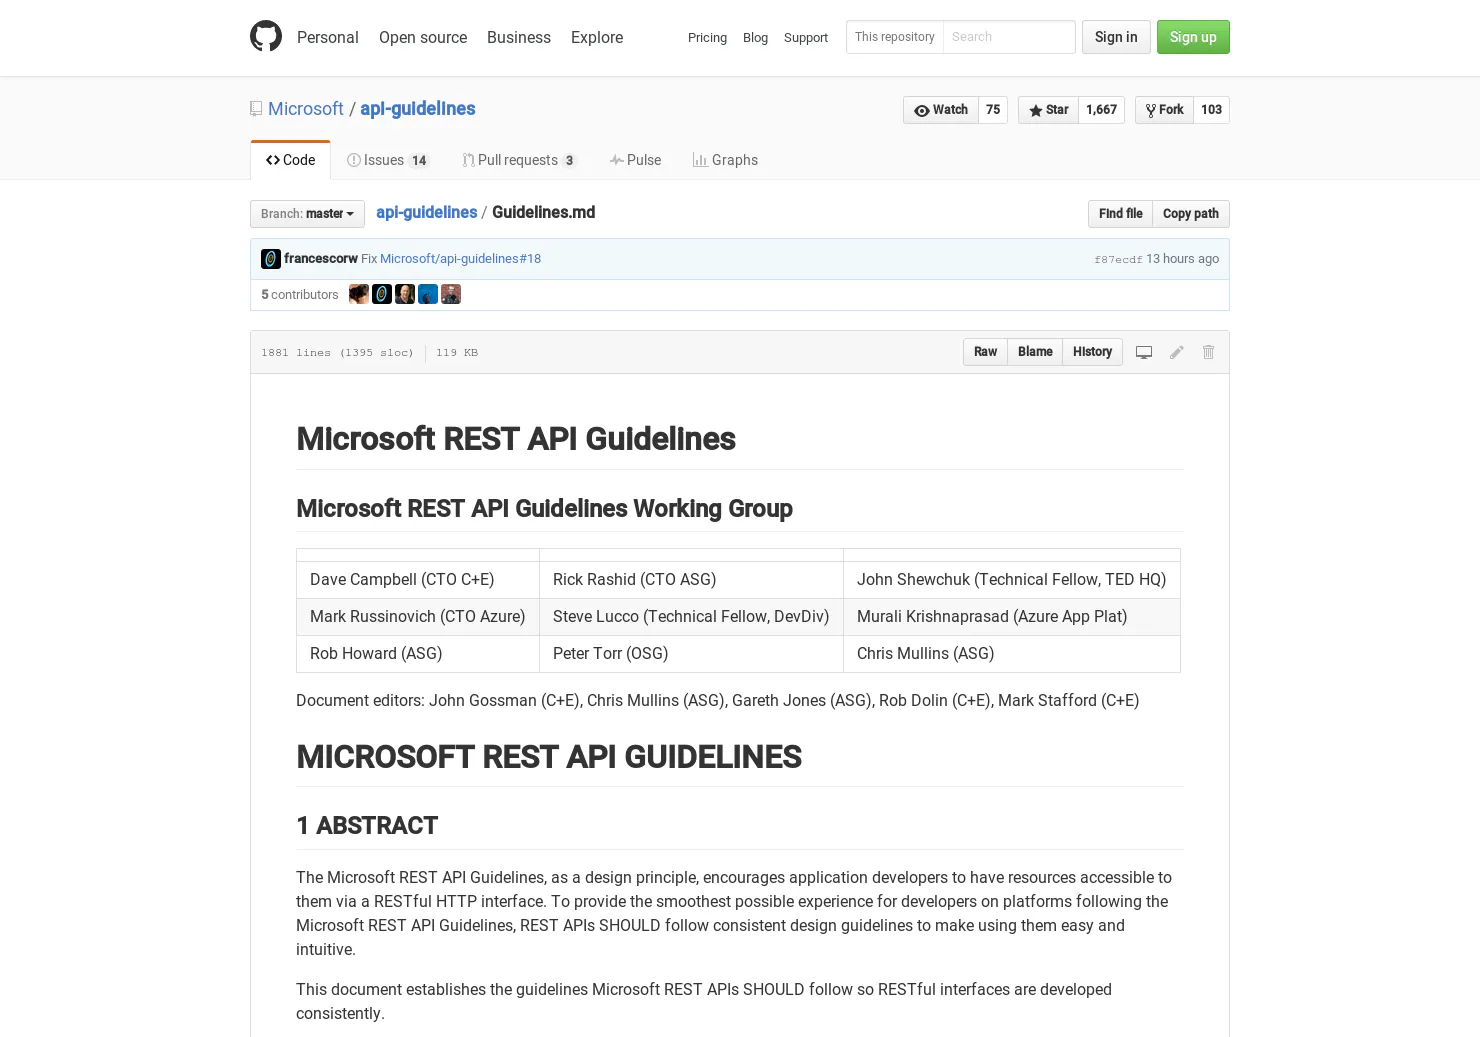View the 1,667 stargazers count
Screen dimensions: 1480x1037
(x=1101, y=110)
